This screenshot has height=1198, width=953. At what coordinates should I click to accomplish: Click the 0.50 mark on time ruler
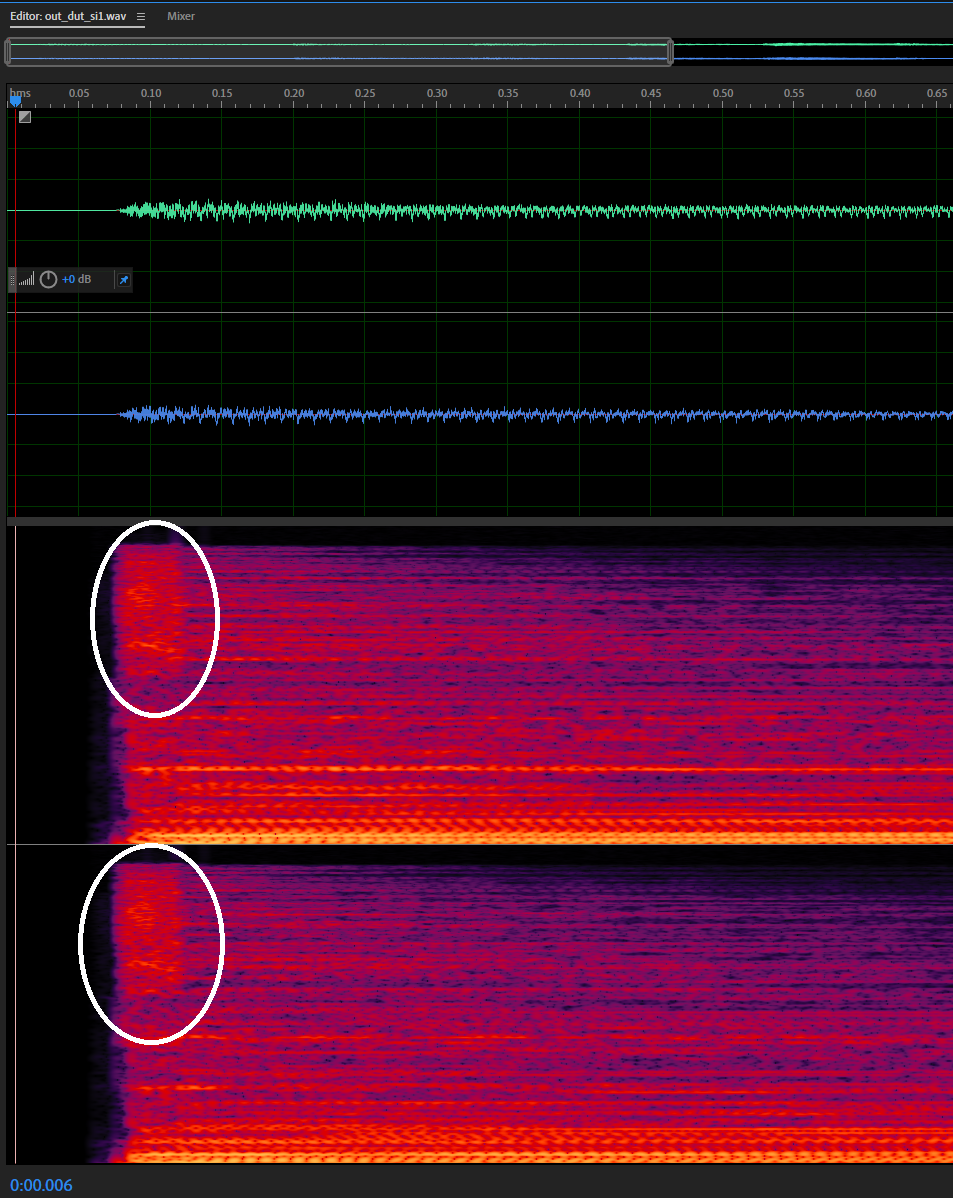(722, 94)
